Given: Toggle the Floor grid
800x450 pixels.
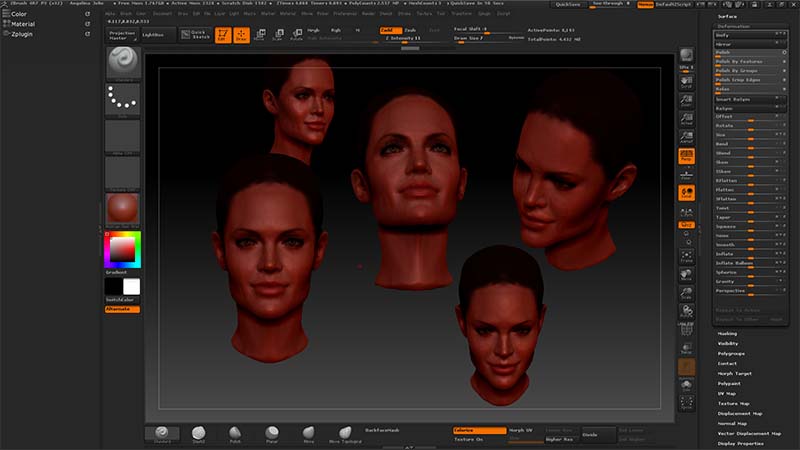Looking at the screenshot, I should coord(686,175).
